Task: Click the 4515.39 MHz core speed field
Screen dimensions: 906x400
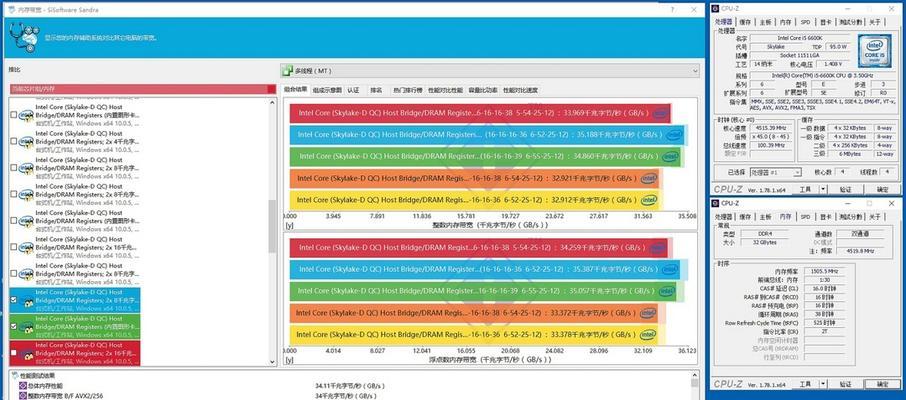Action: click(x=771, y=128)
